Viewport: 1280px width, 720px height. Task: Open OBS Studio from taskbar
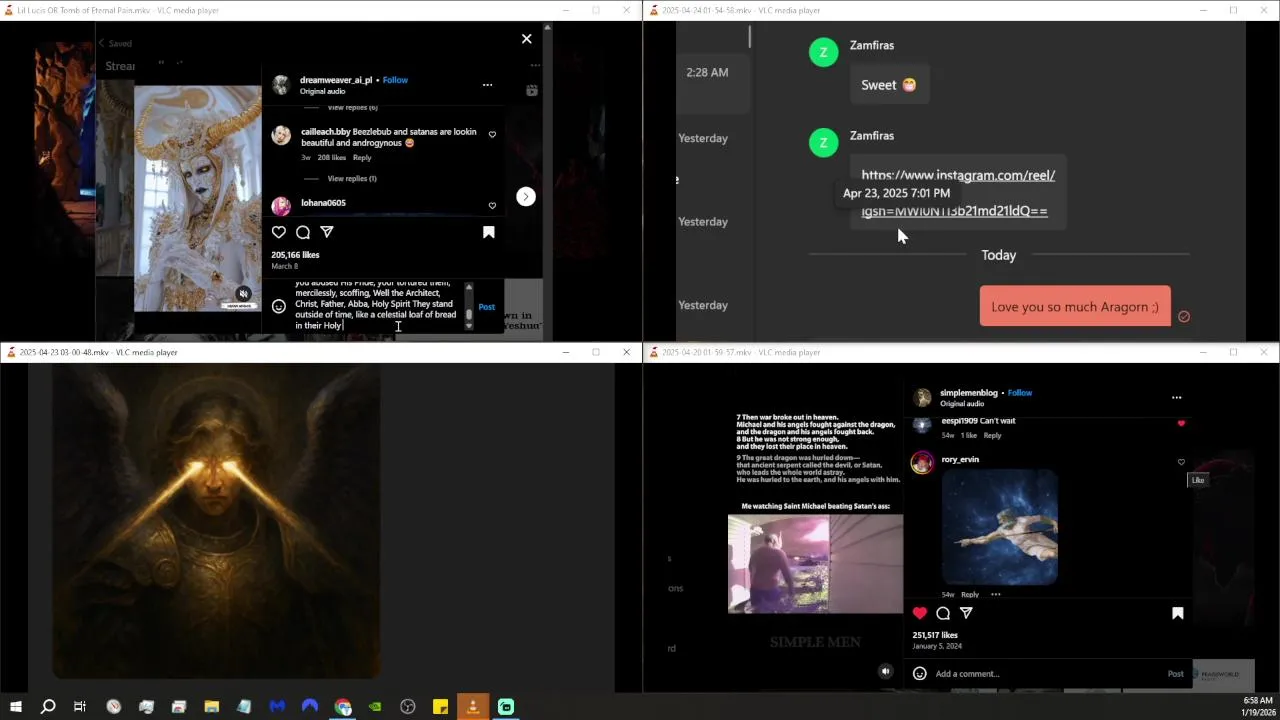pyautogui.click(x=408, y=707)
